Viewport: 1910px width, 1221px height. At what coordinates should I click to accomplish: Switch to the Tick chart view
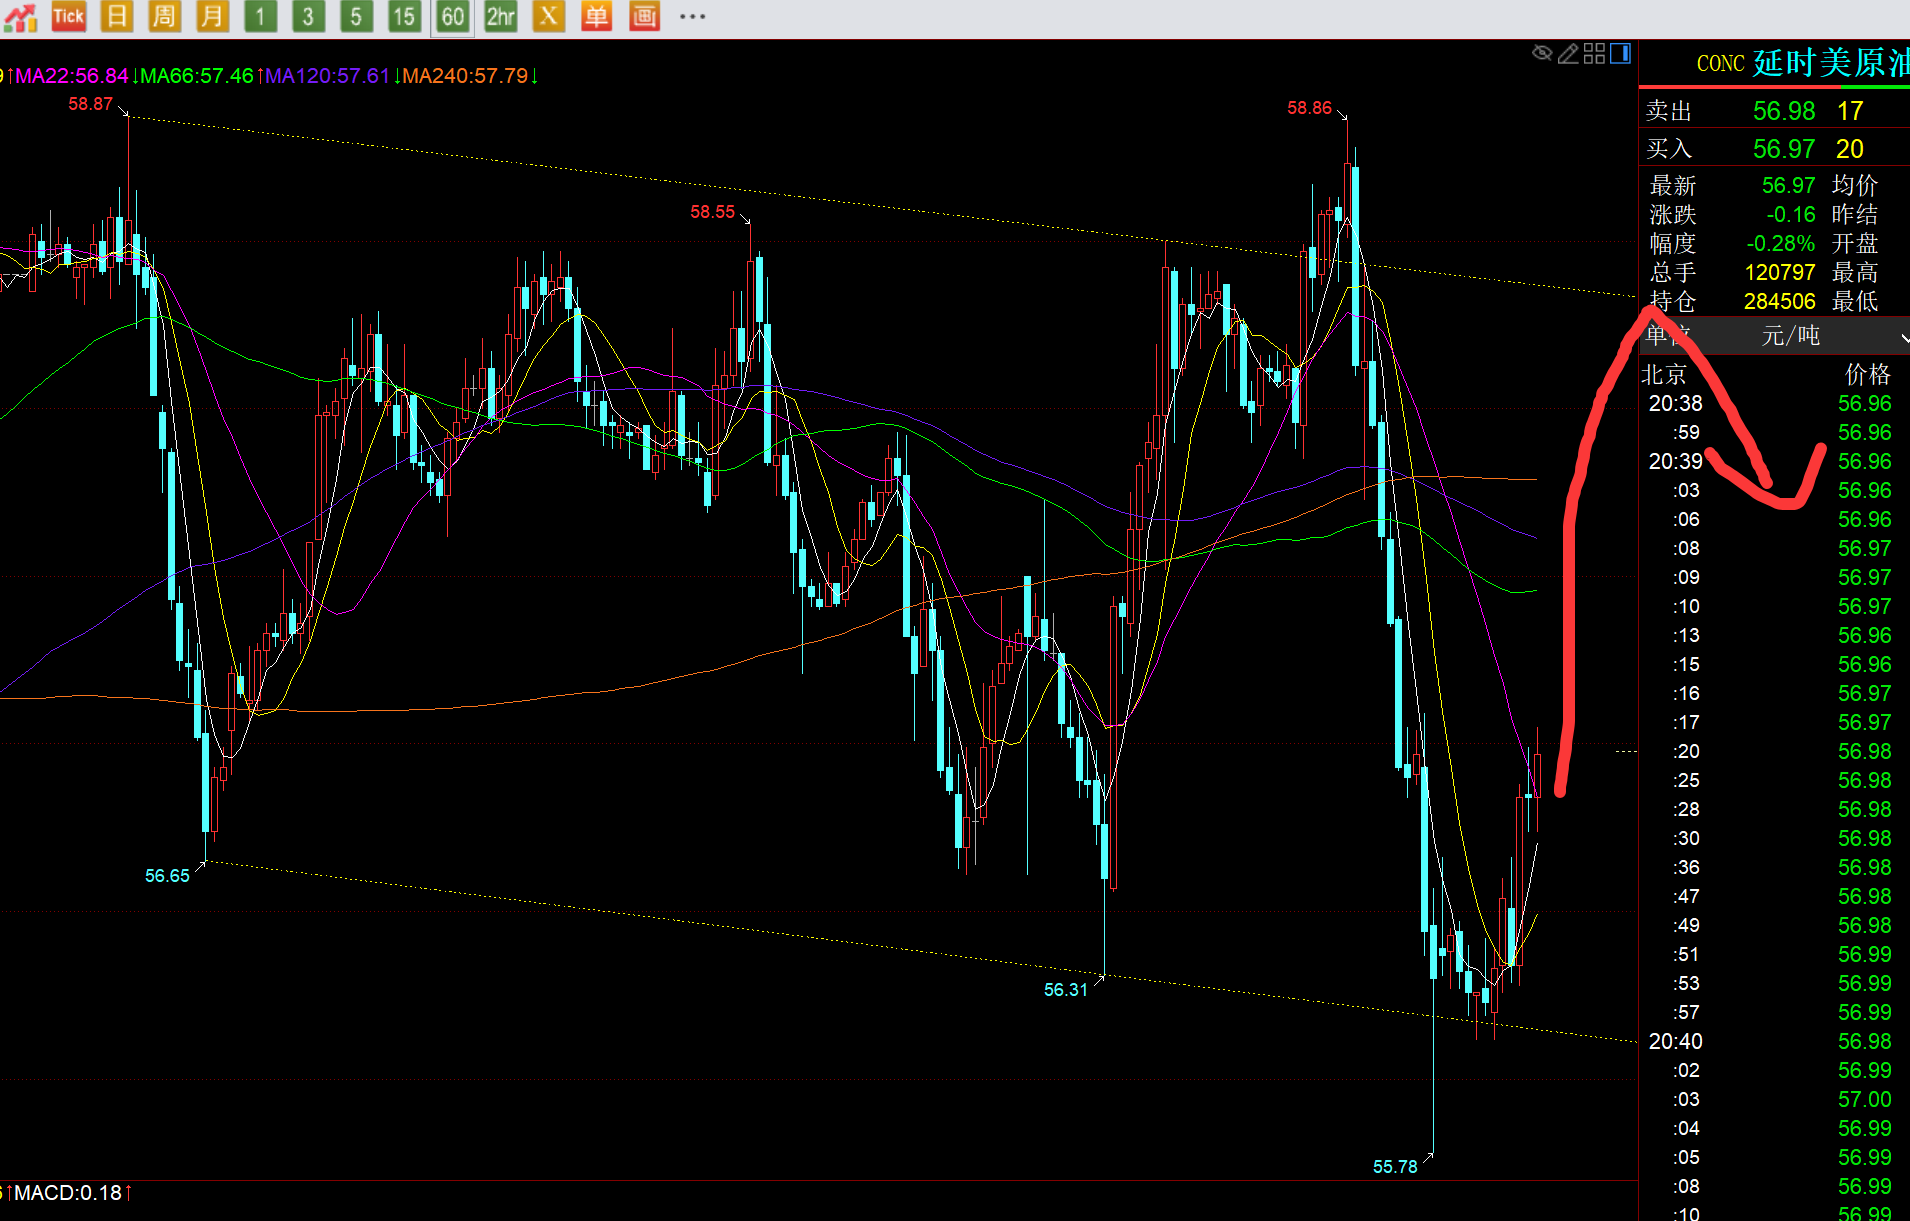click(x=68, y=17)
